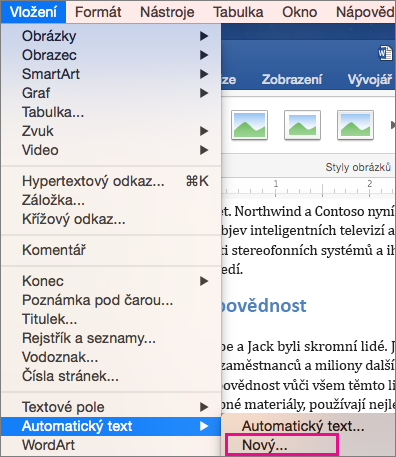This screenshot has width=396, height=457.
Task: Open the Formát menu
Action: 98,12
